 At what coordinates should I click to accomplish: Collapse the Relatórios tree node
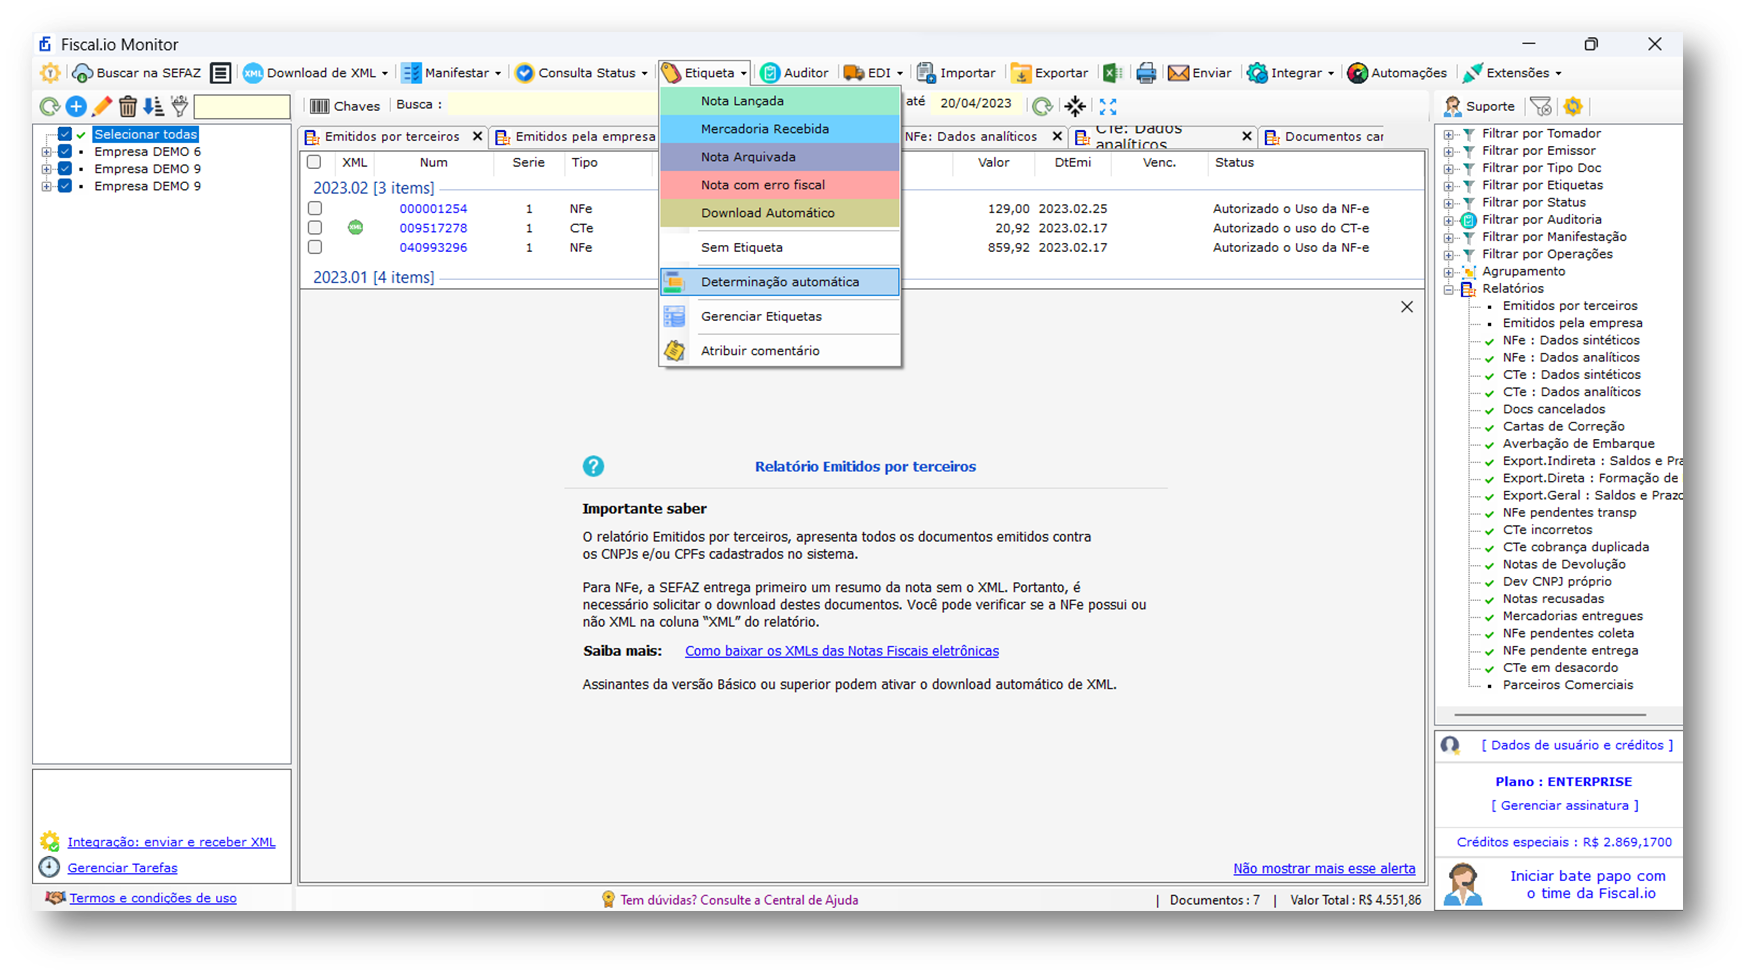coord(1448,289)
